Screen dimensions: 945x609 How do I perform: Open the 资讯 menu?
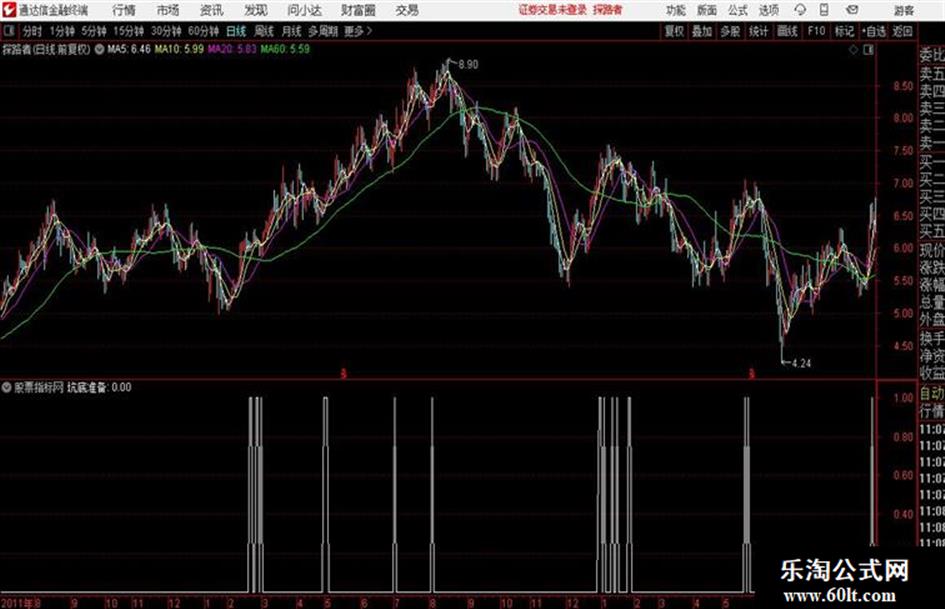click(x=212, y=10)
